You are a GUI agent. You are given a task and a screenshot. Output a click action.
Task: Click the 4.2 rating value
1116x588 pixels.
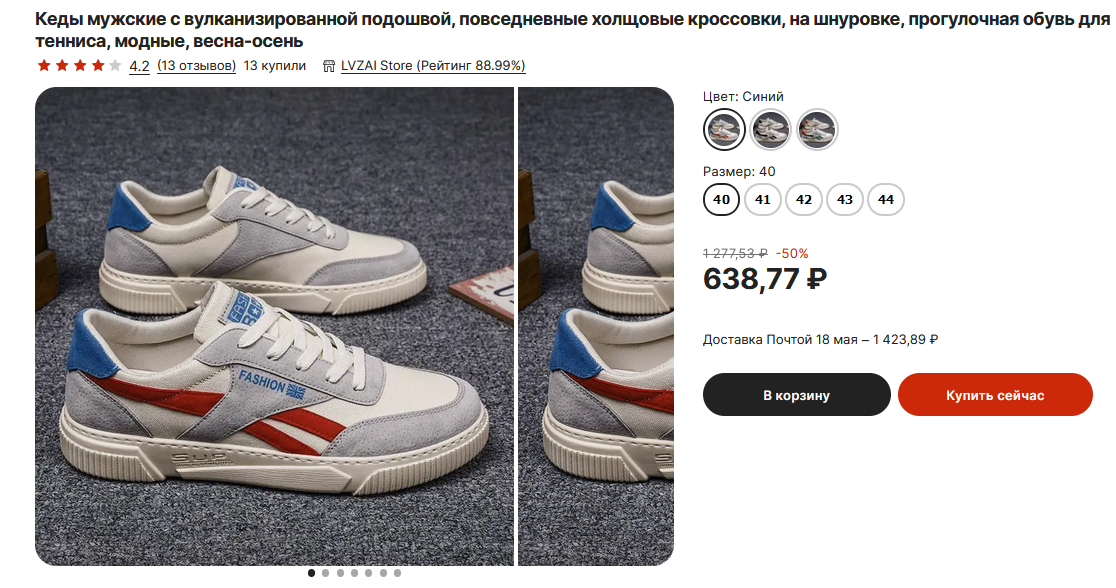pyautogui.click(x=140, y=66)
